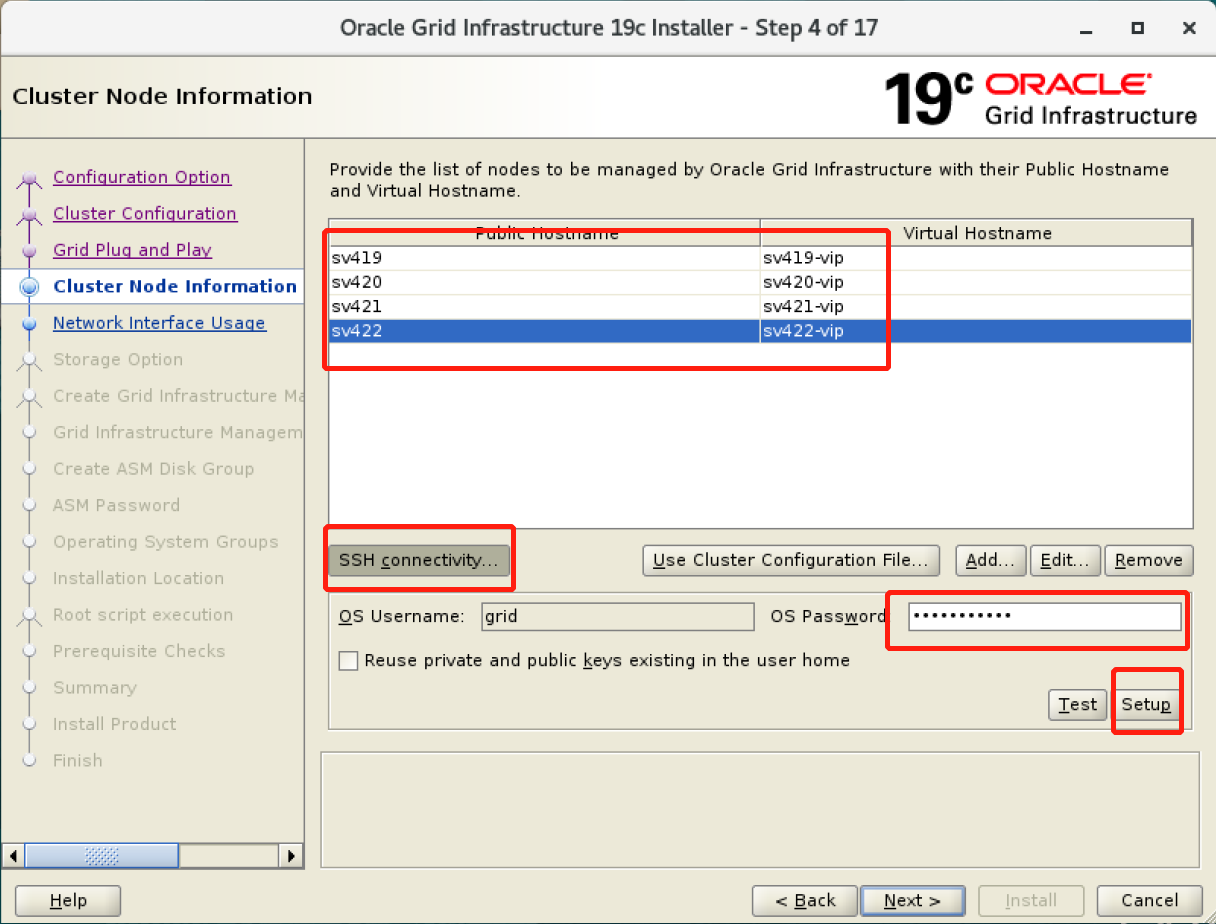
Task: Click Setup to configure SSH
Action: pos(1146,705)
